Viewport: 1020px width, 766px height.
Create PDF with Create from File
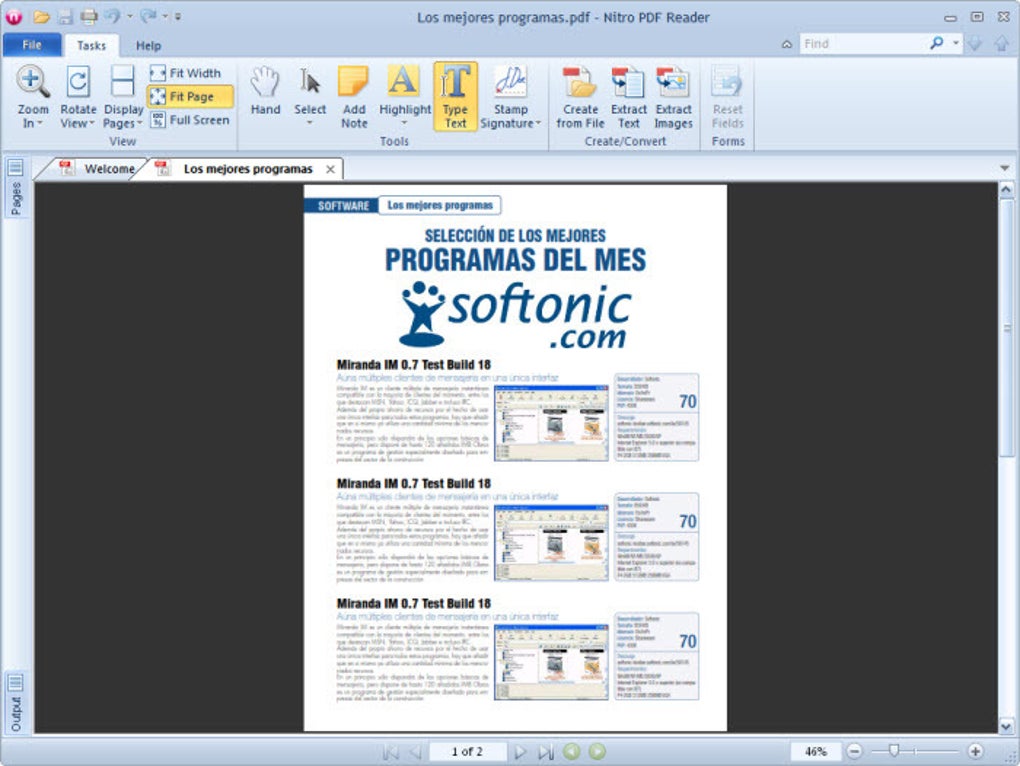[580, 95]
